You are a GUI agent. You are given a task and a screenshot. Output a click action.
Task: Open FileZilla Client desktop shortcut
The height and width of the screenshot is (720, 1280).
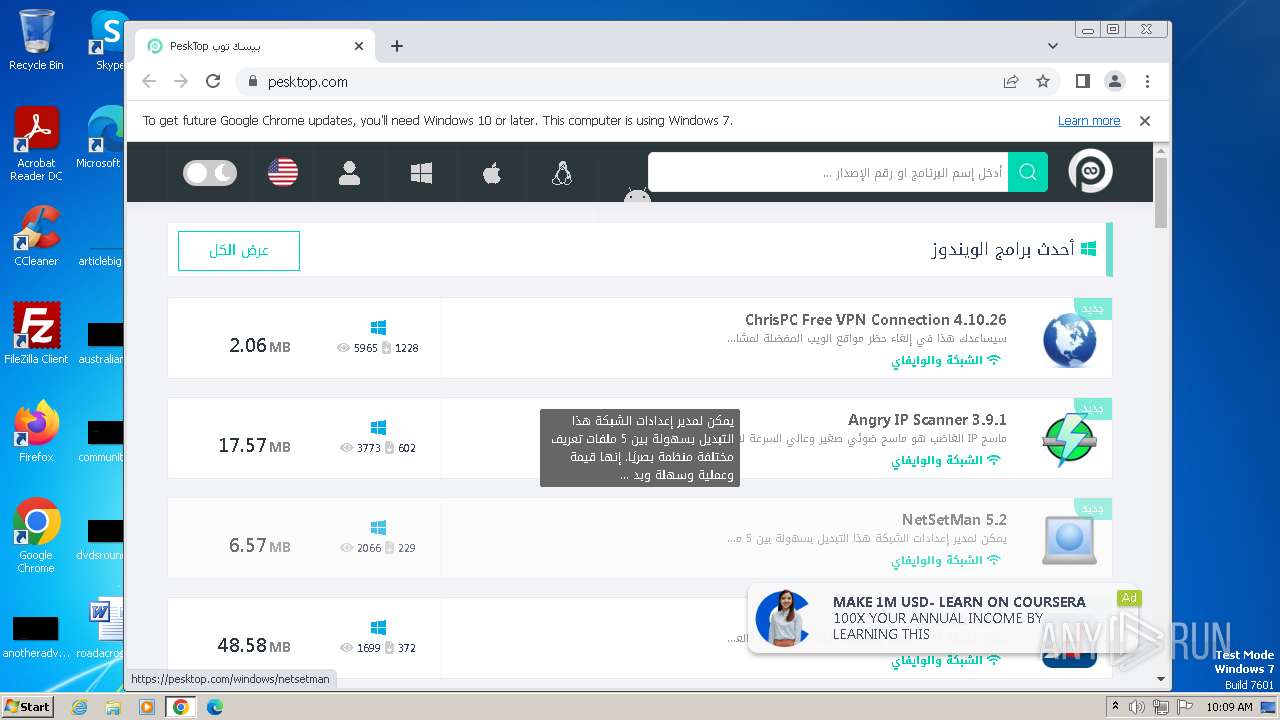point(36,334)
